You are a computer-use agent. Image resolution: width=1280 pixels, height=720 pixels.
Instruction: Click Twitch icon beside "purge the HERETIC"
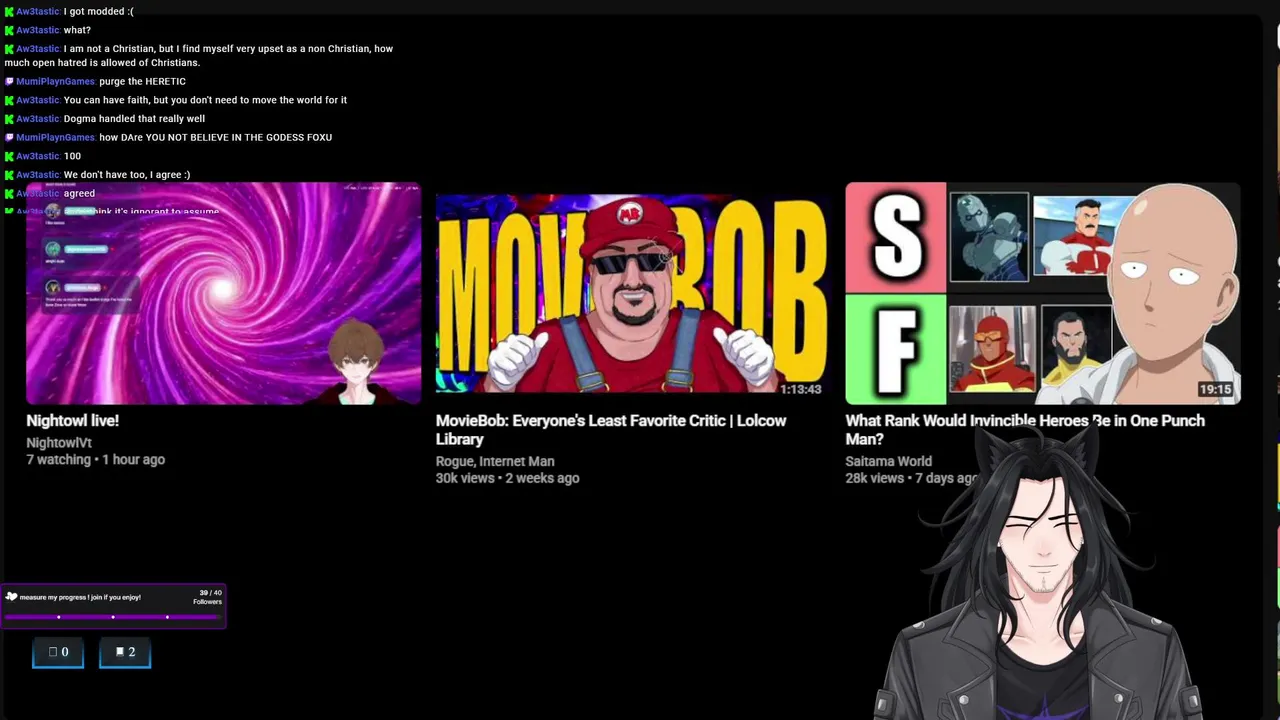tap(9, 81)
